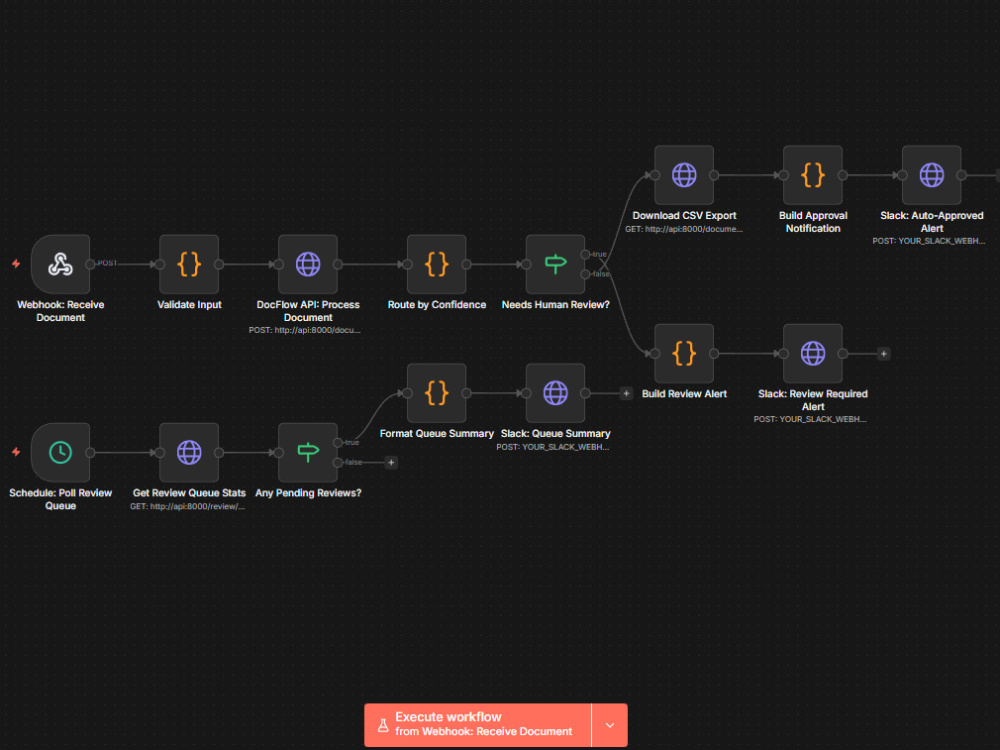Select DocFlow API: Process Document node
The width and height of the screenshot is (1000, 750).
click(308, 264)
